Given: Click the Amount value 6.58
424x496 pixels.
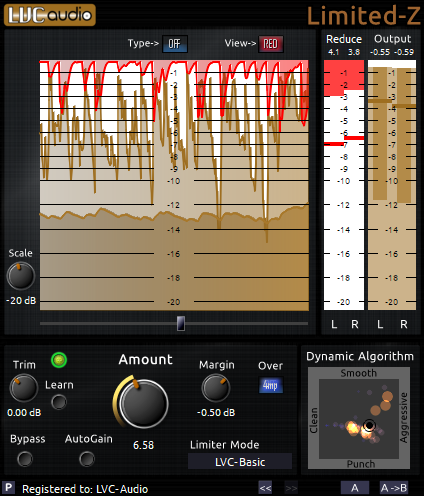Looking at the screenshot, I should click(143, 445).
